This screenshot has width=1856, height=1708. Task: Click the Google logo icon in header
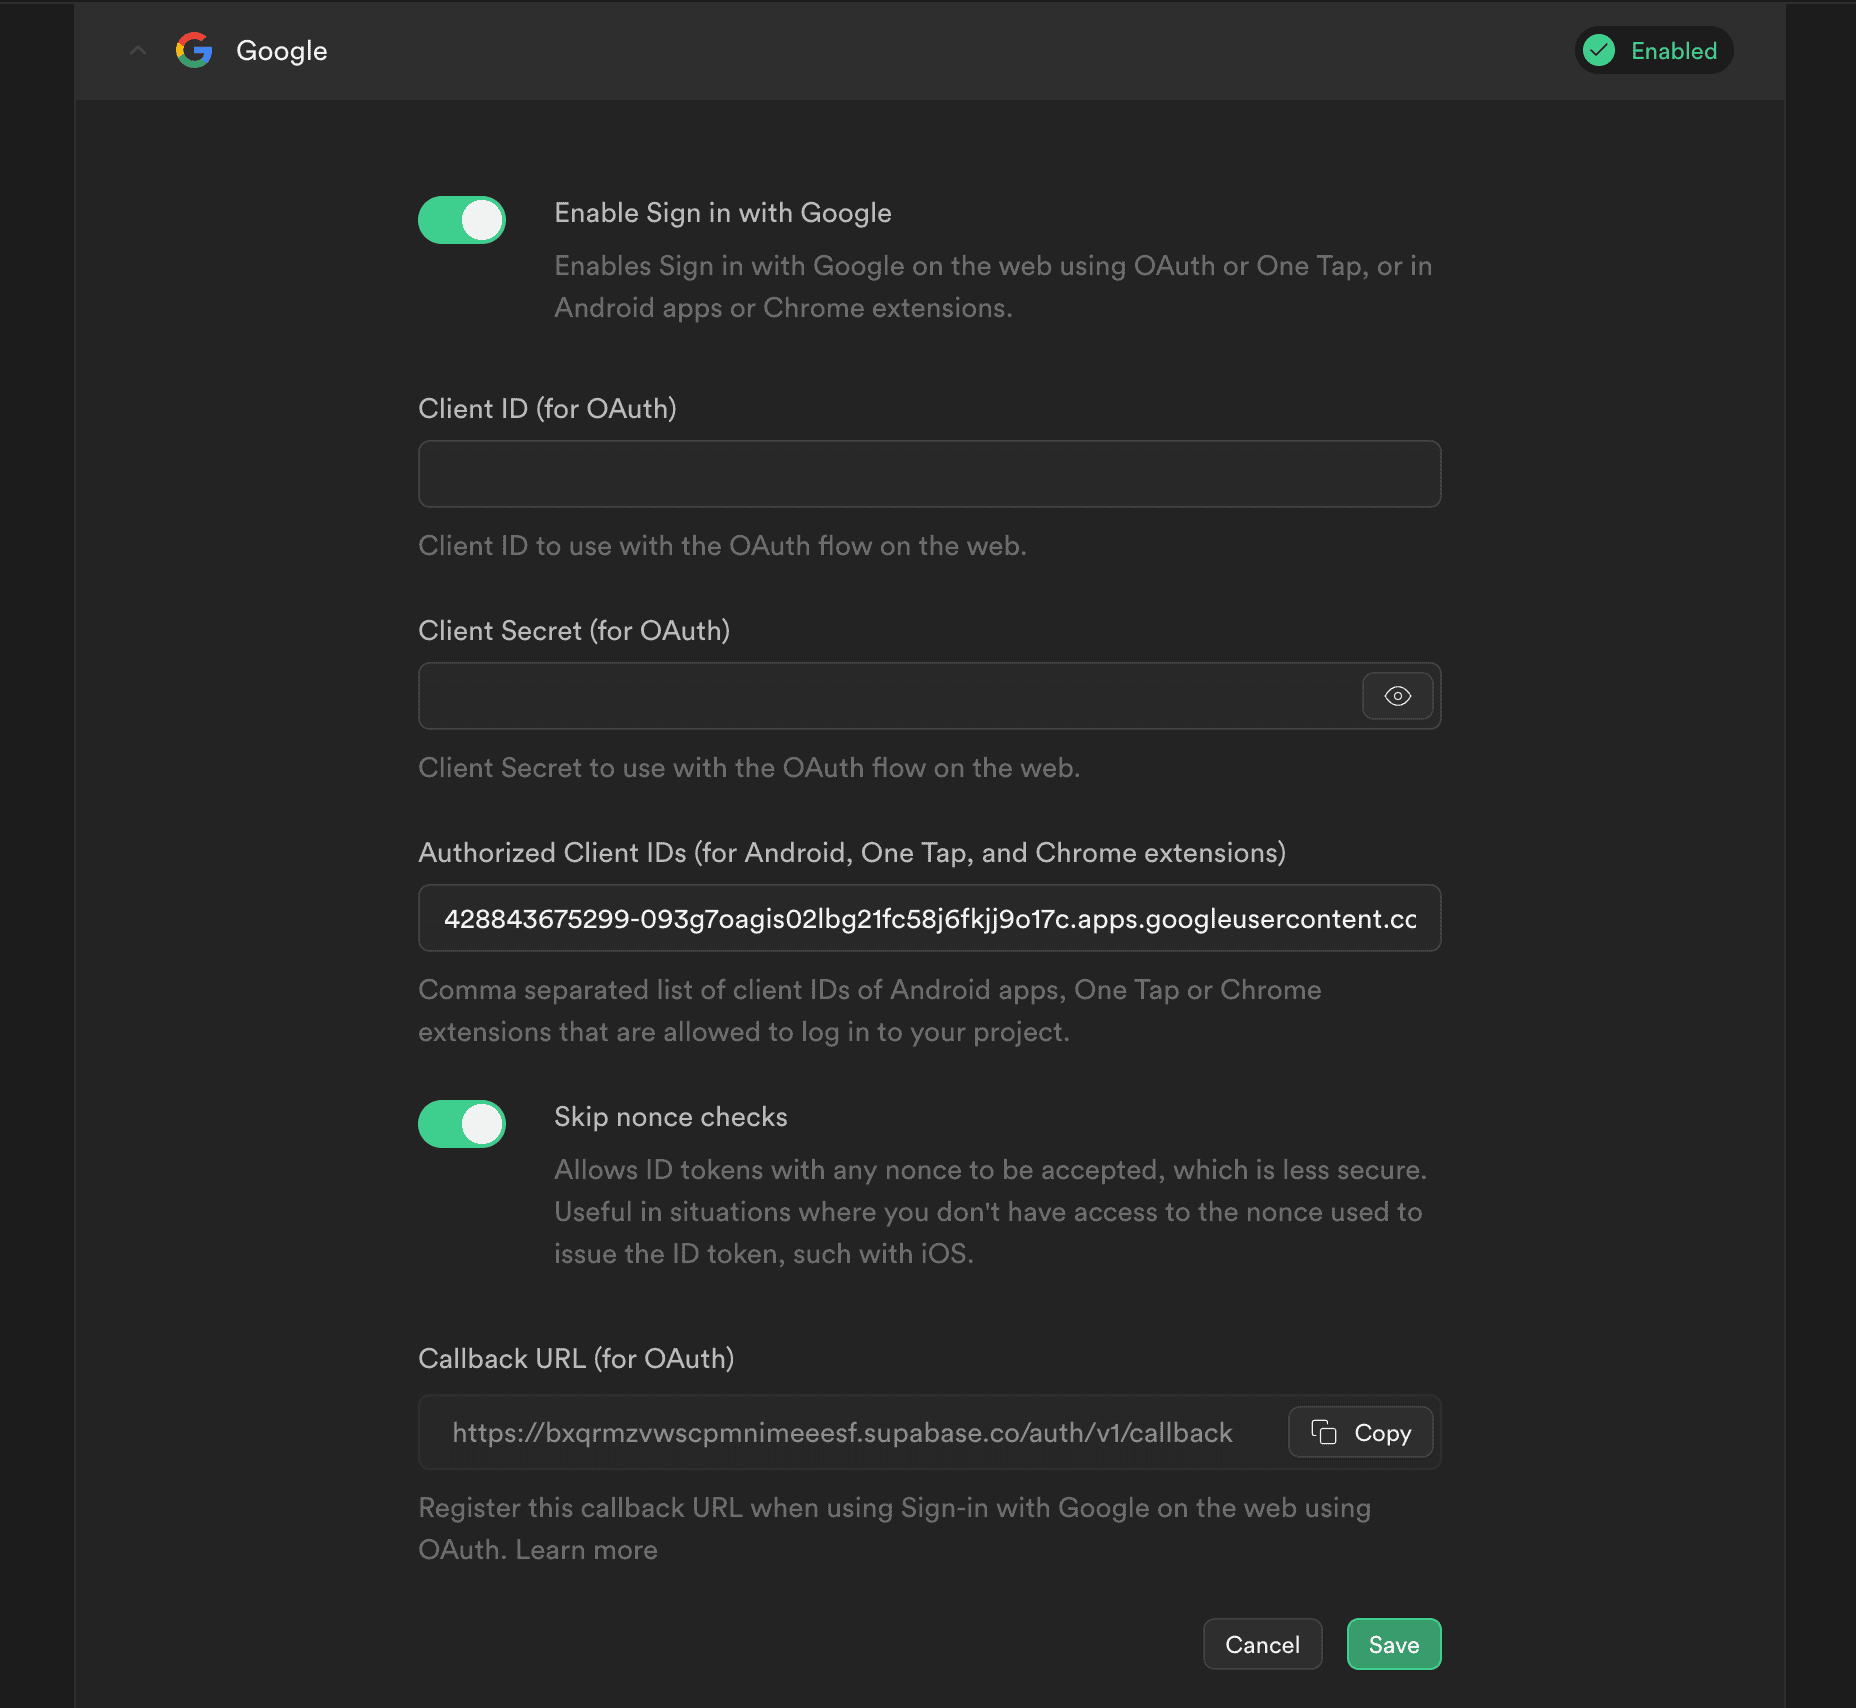194,50
